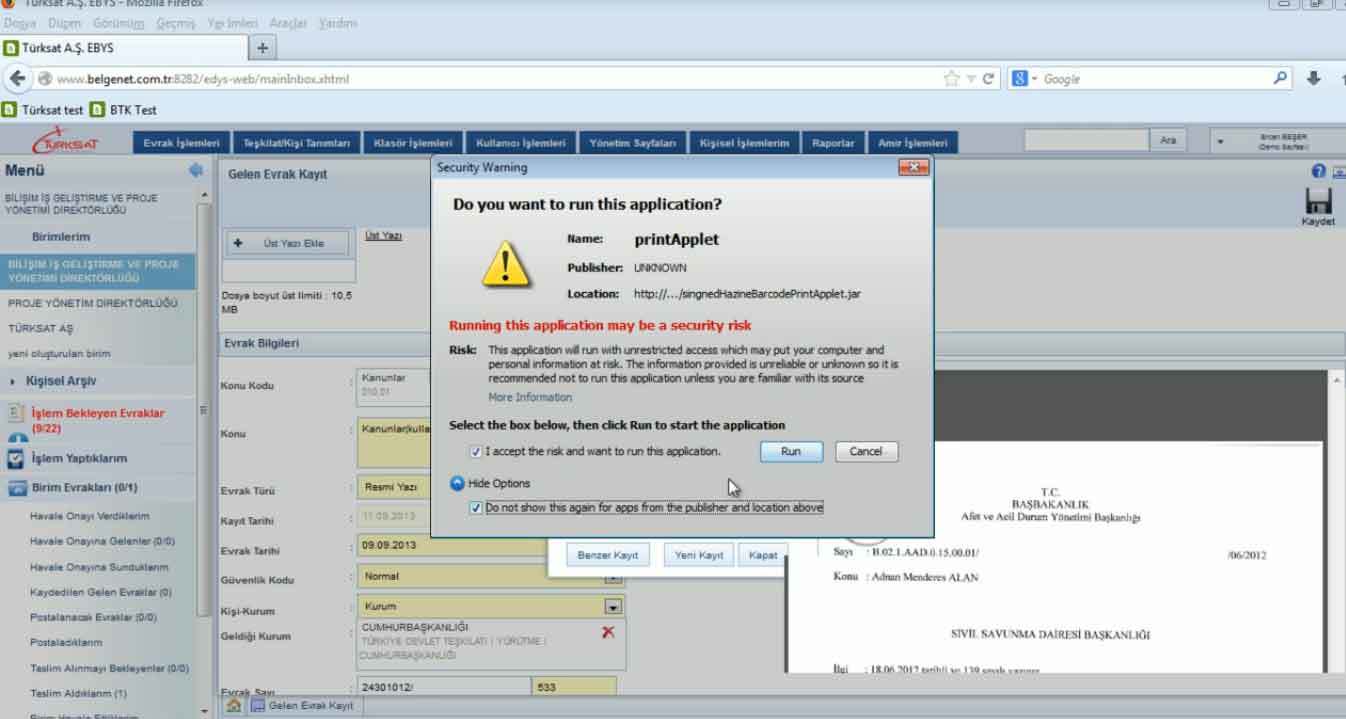The width and height of the screenshot is (1346, 719).
Task: Open Havale Onayı Verdiklerim in the sidebar
Action: 90,517
